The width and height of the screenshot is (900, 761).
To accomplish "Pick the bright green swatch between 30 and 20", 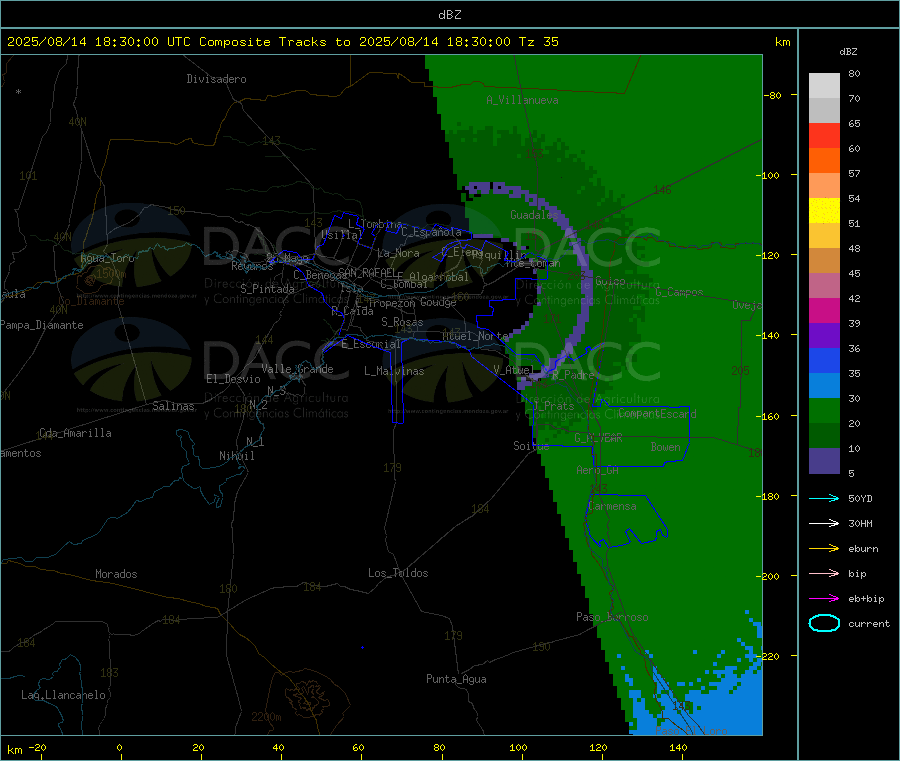I will point(824,410).
